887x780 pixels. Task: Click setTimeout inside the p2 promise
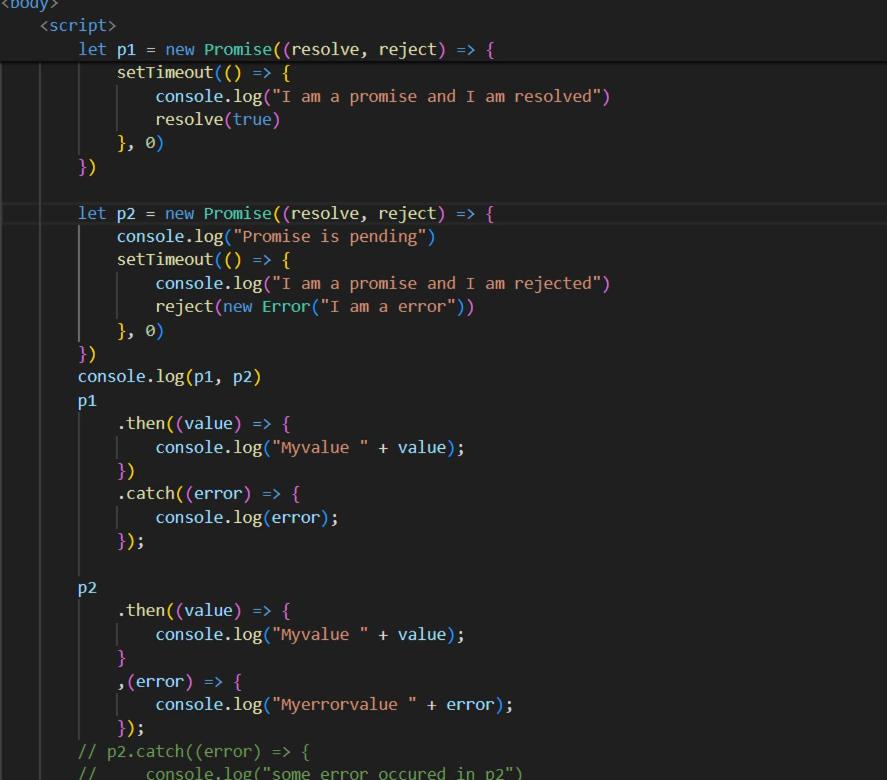165,260
